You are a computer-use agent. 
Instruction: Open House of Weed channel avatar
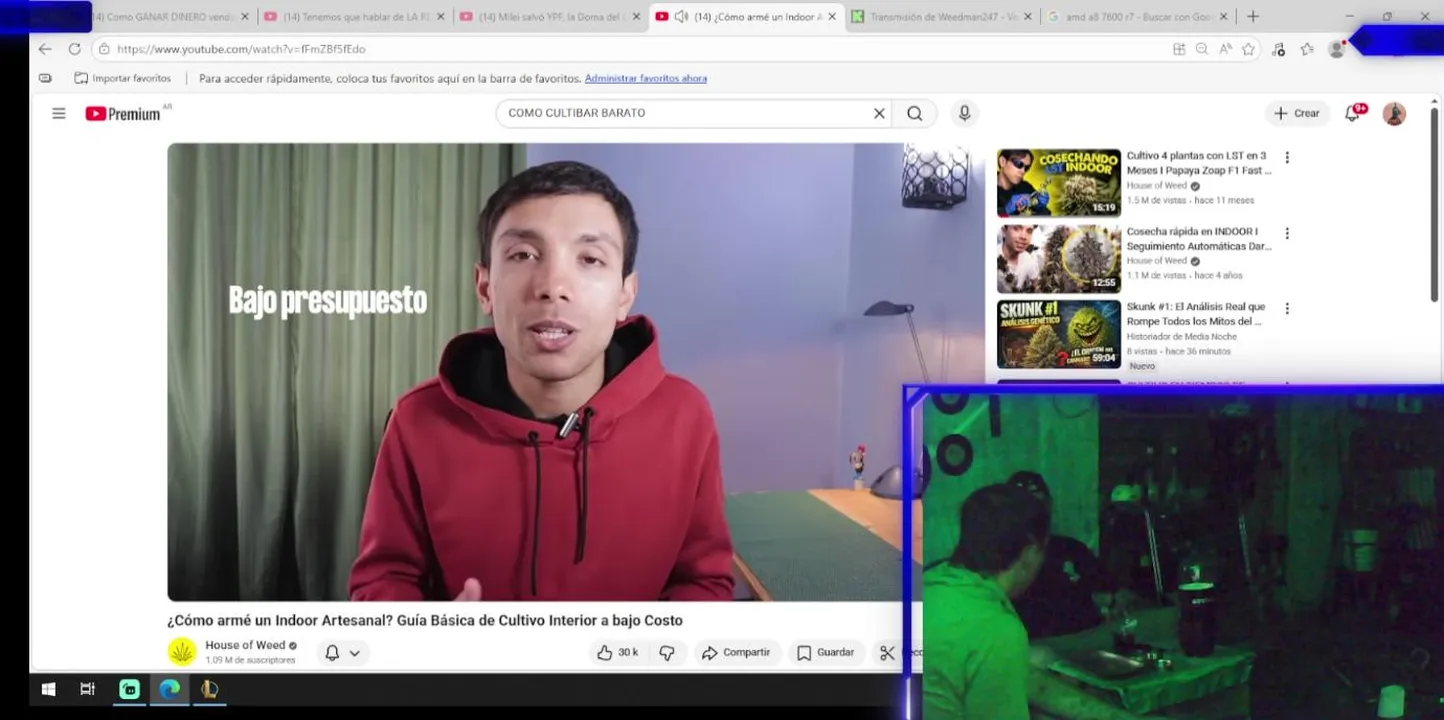[x=182, y=652]
